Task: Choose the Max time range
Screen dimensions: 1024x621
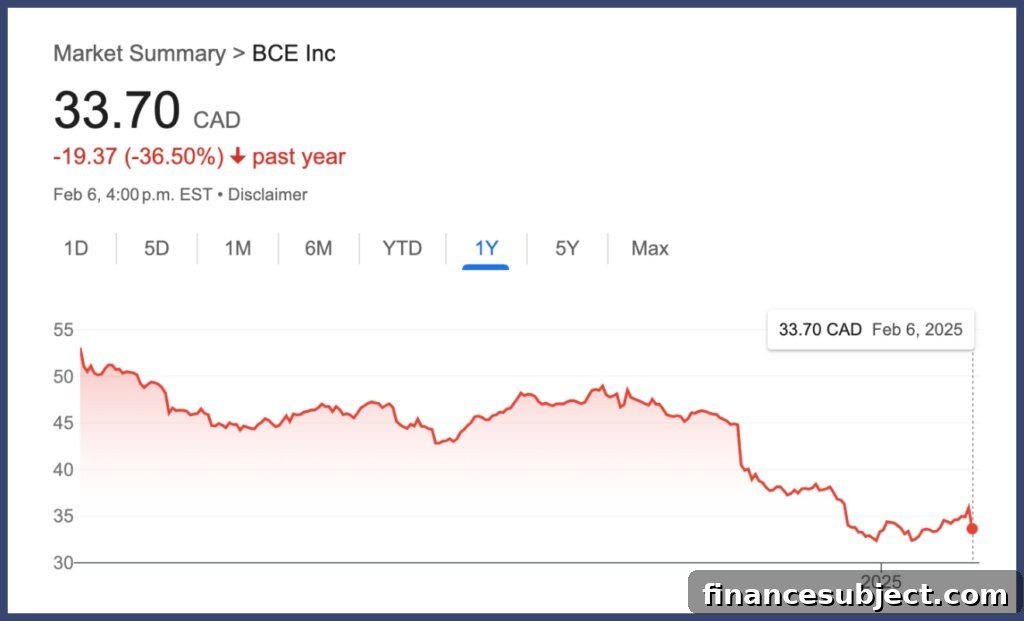Action: (x=650, y=248)
